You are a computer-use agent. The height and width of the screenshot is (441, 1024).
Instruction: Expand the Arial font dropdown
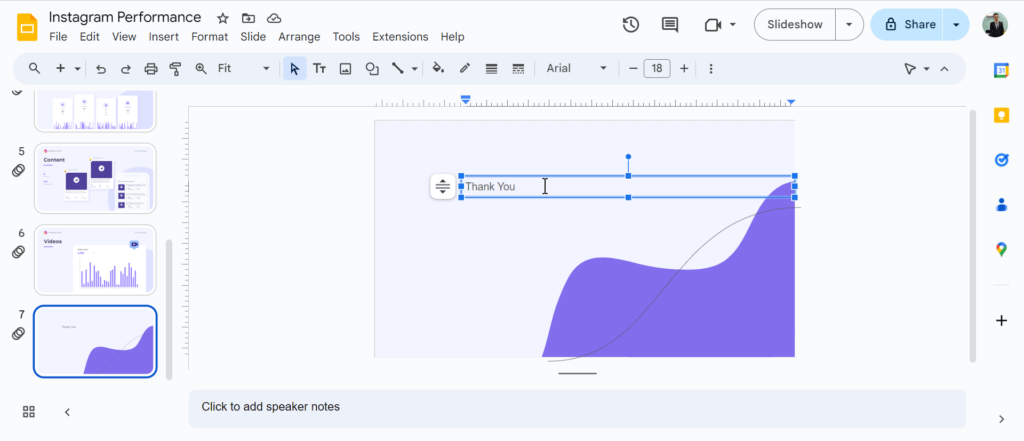tap(577, 69)
